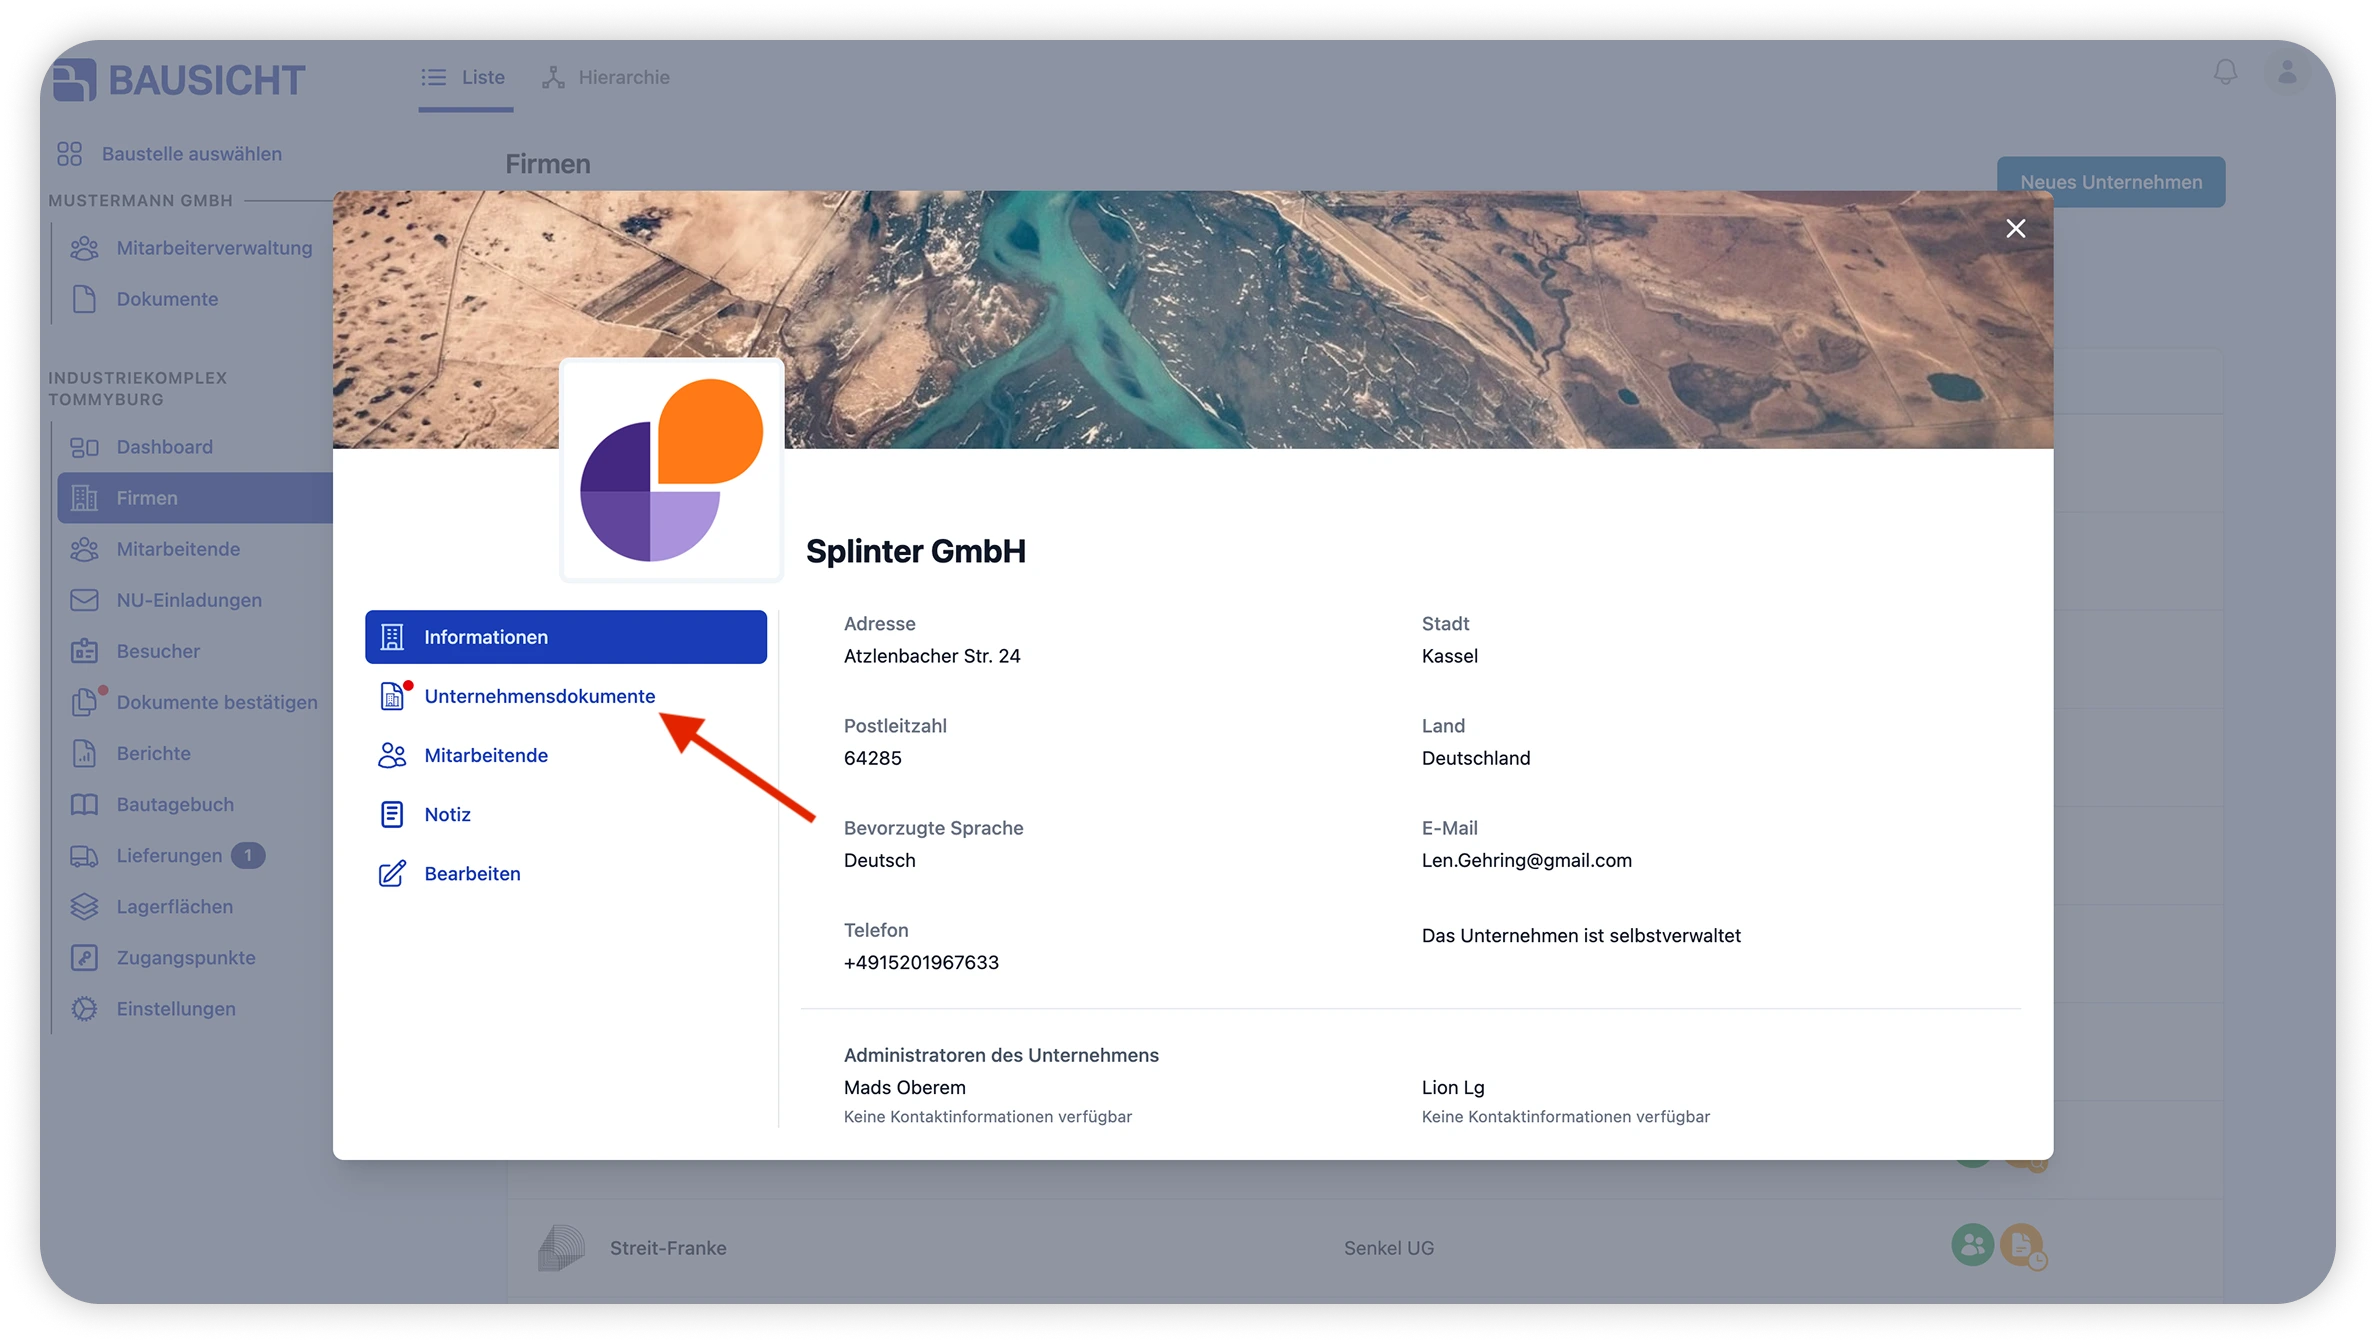
Task: Click the Splinter GmbH banner image
Action: coord(1193,319)
